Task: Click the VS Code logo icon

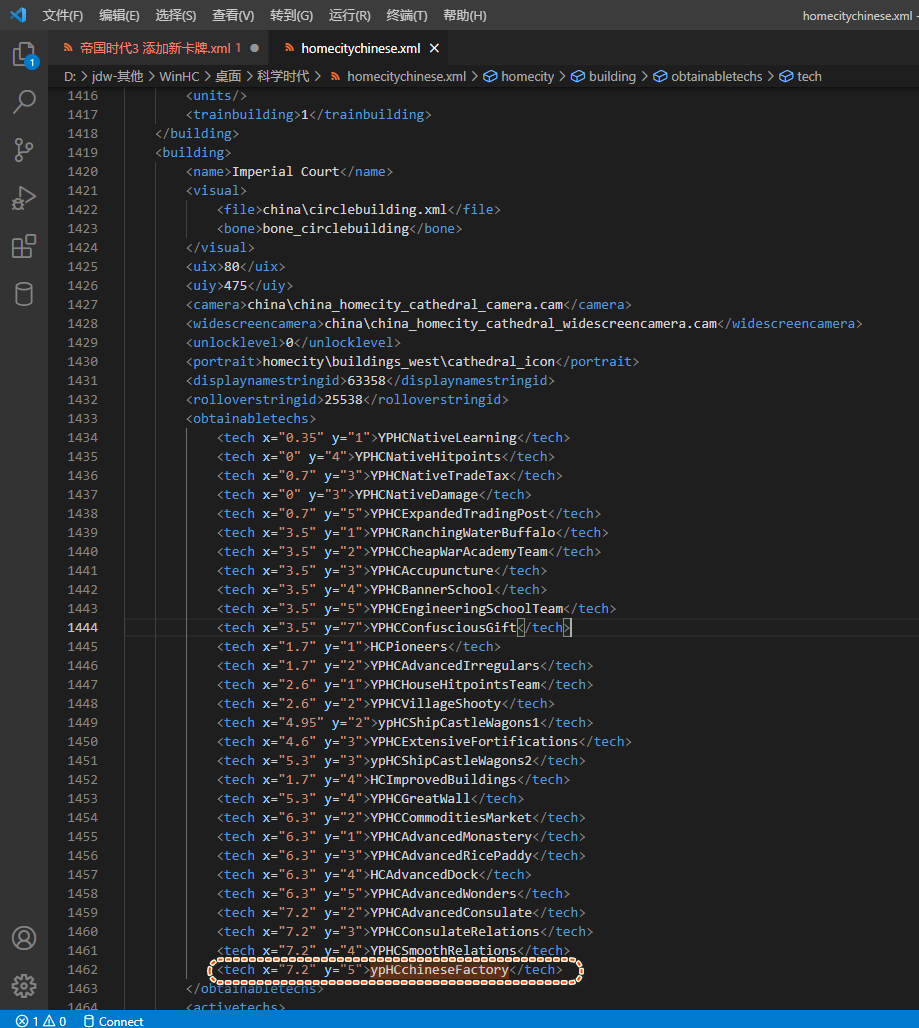Action: (18, 15)
